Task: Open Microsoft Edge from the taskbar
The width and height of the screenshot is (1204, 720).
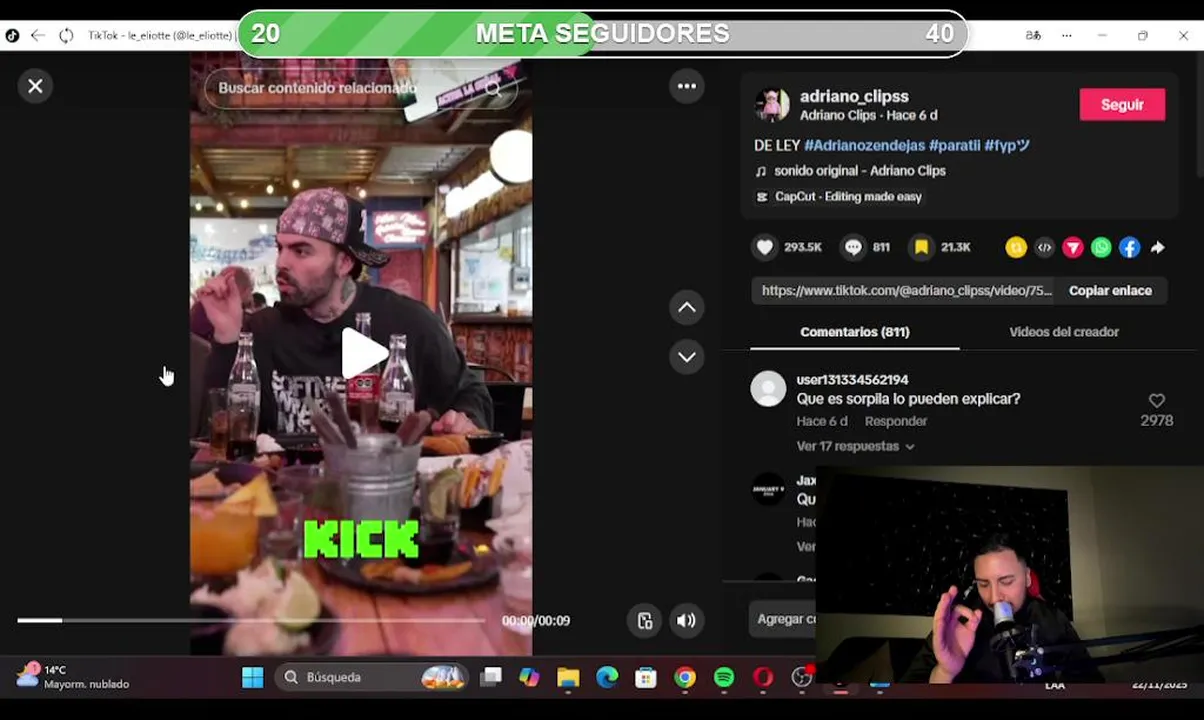Action: (607, 678)
